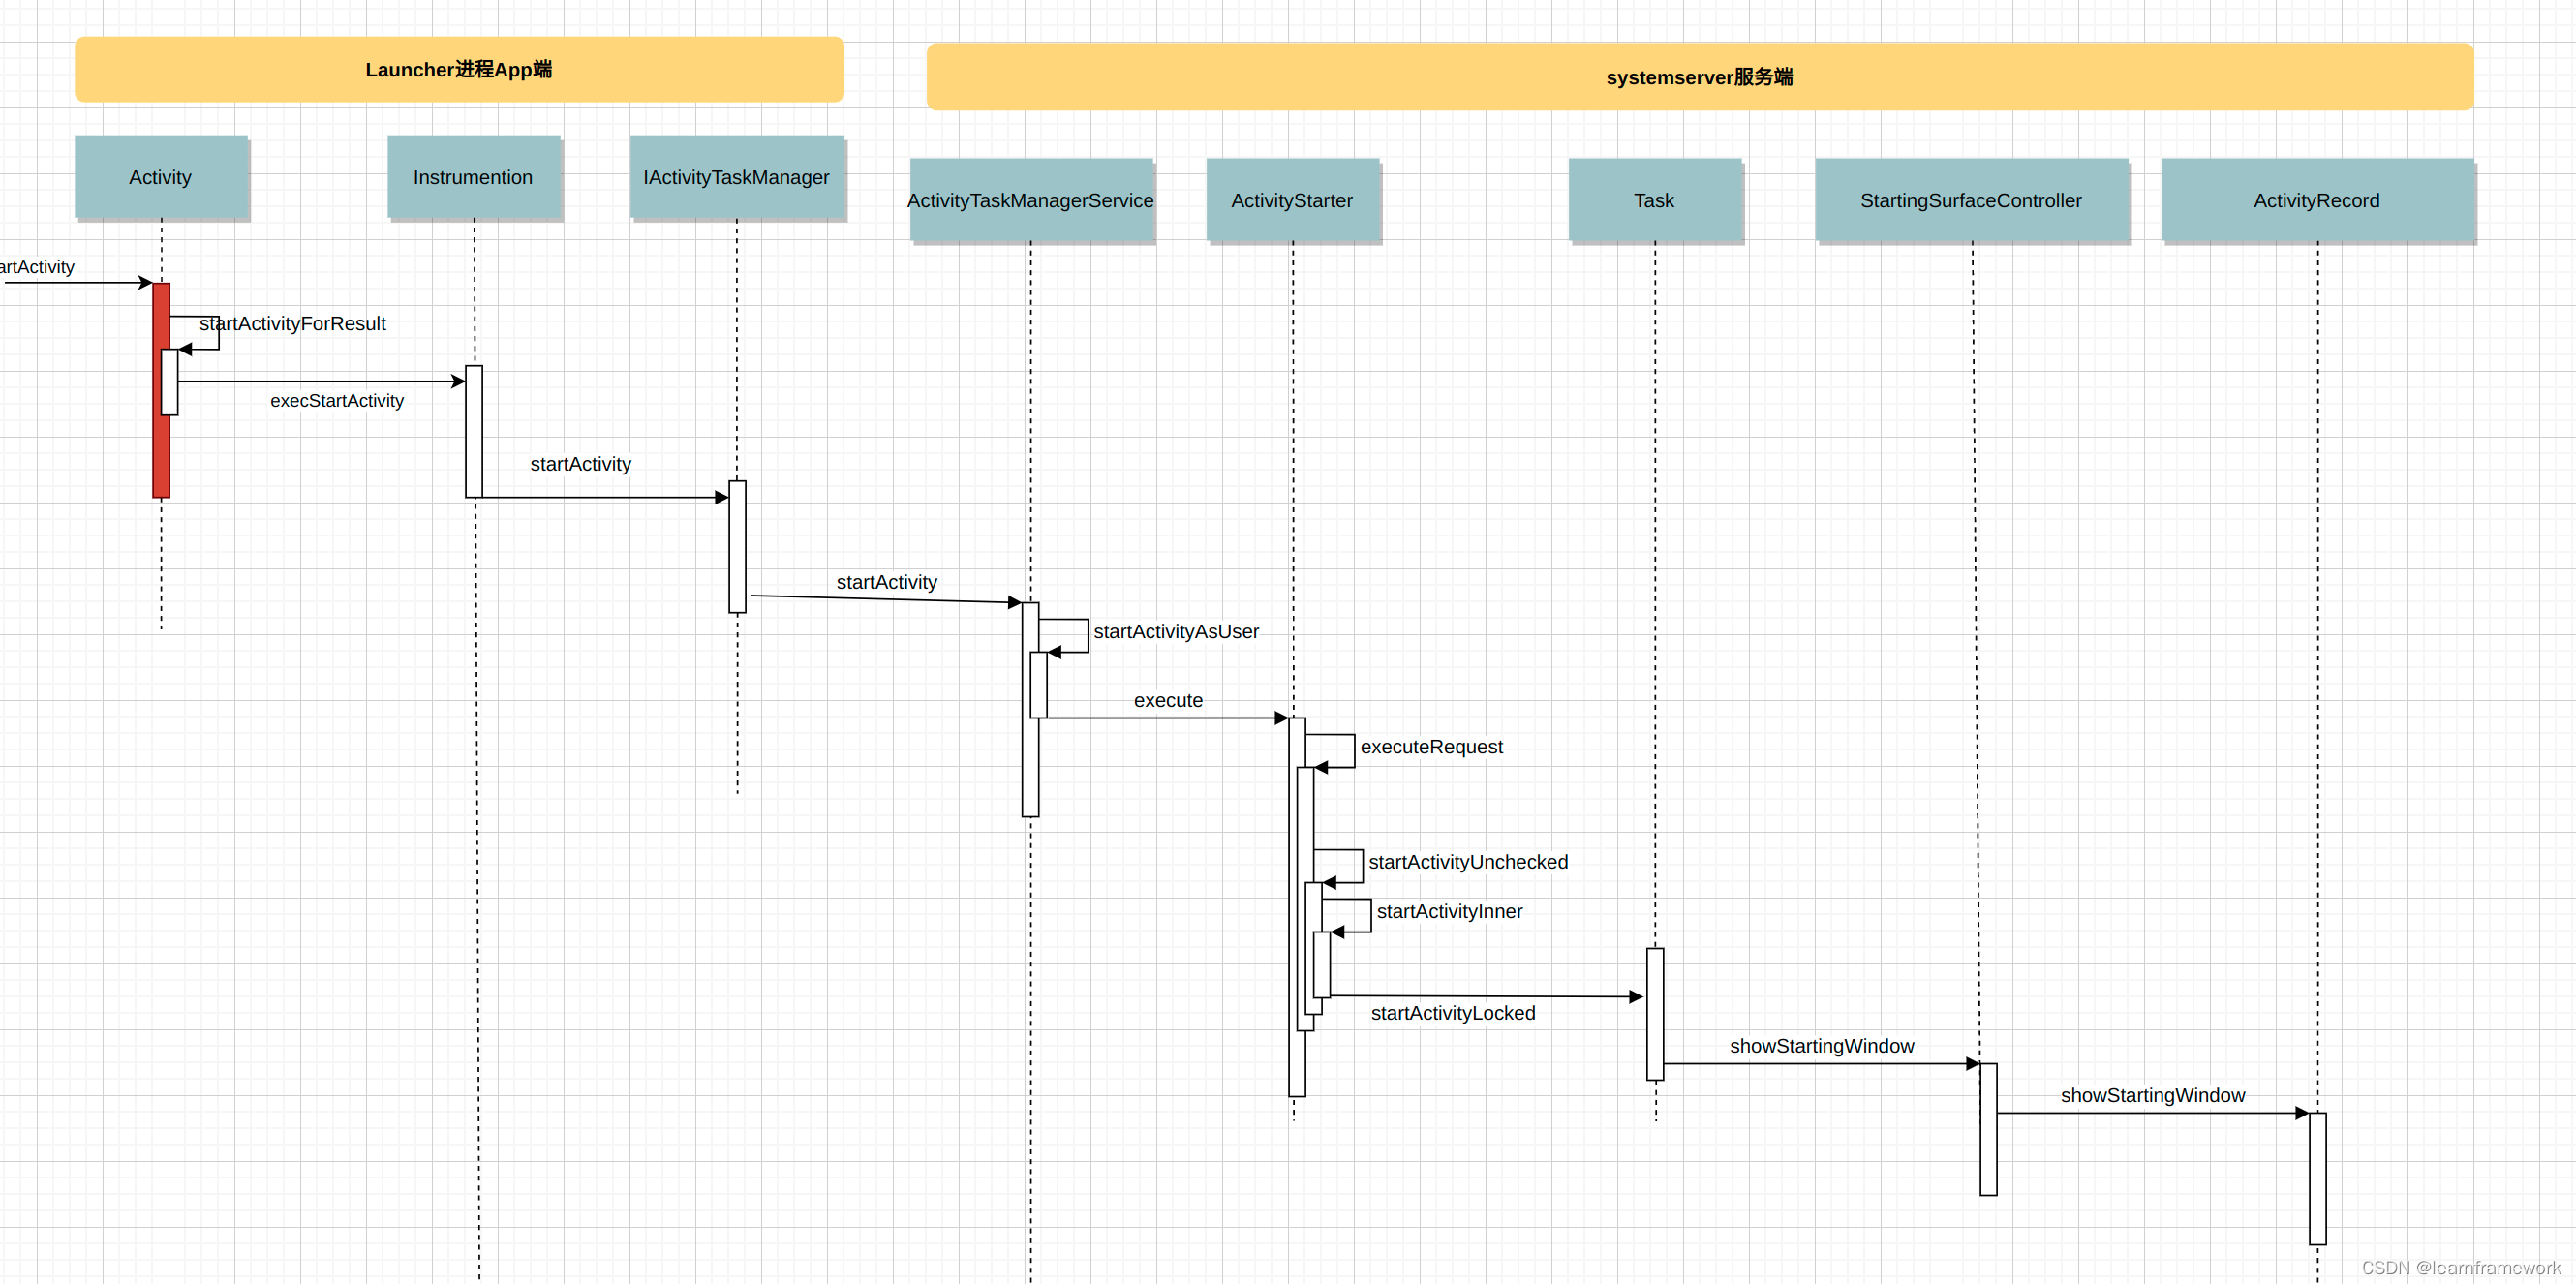Click the StartingSurfaceController lifeline box

pos(1971,200)
